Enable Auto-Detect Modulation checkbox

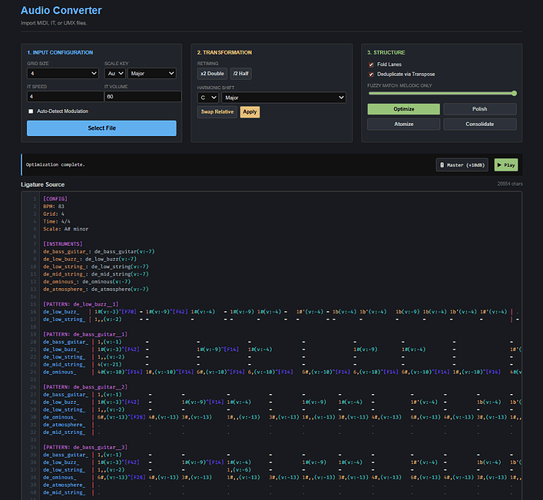(31, 111)
